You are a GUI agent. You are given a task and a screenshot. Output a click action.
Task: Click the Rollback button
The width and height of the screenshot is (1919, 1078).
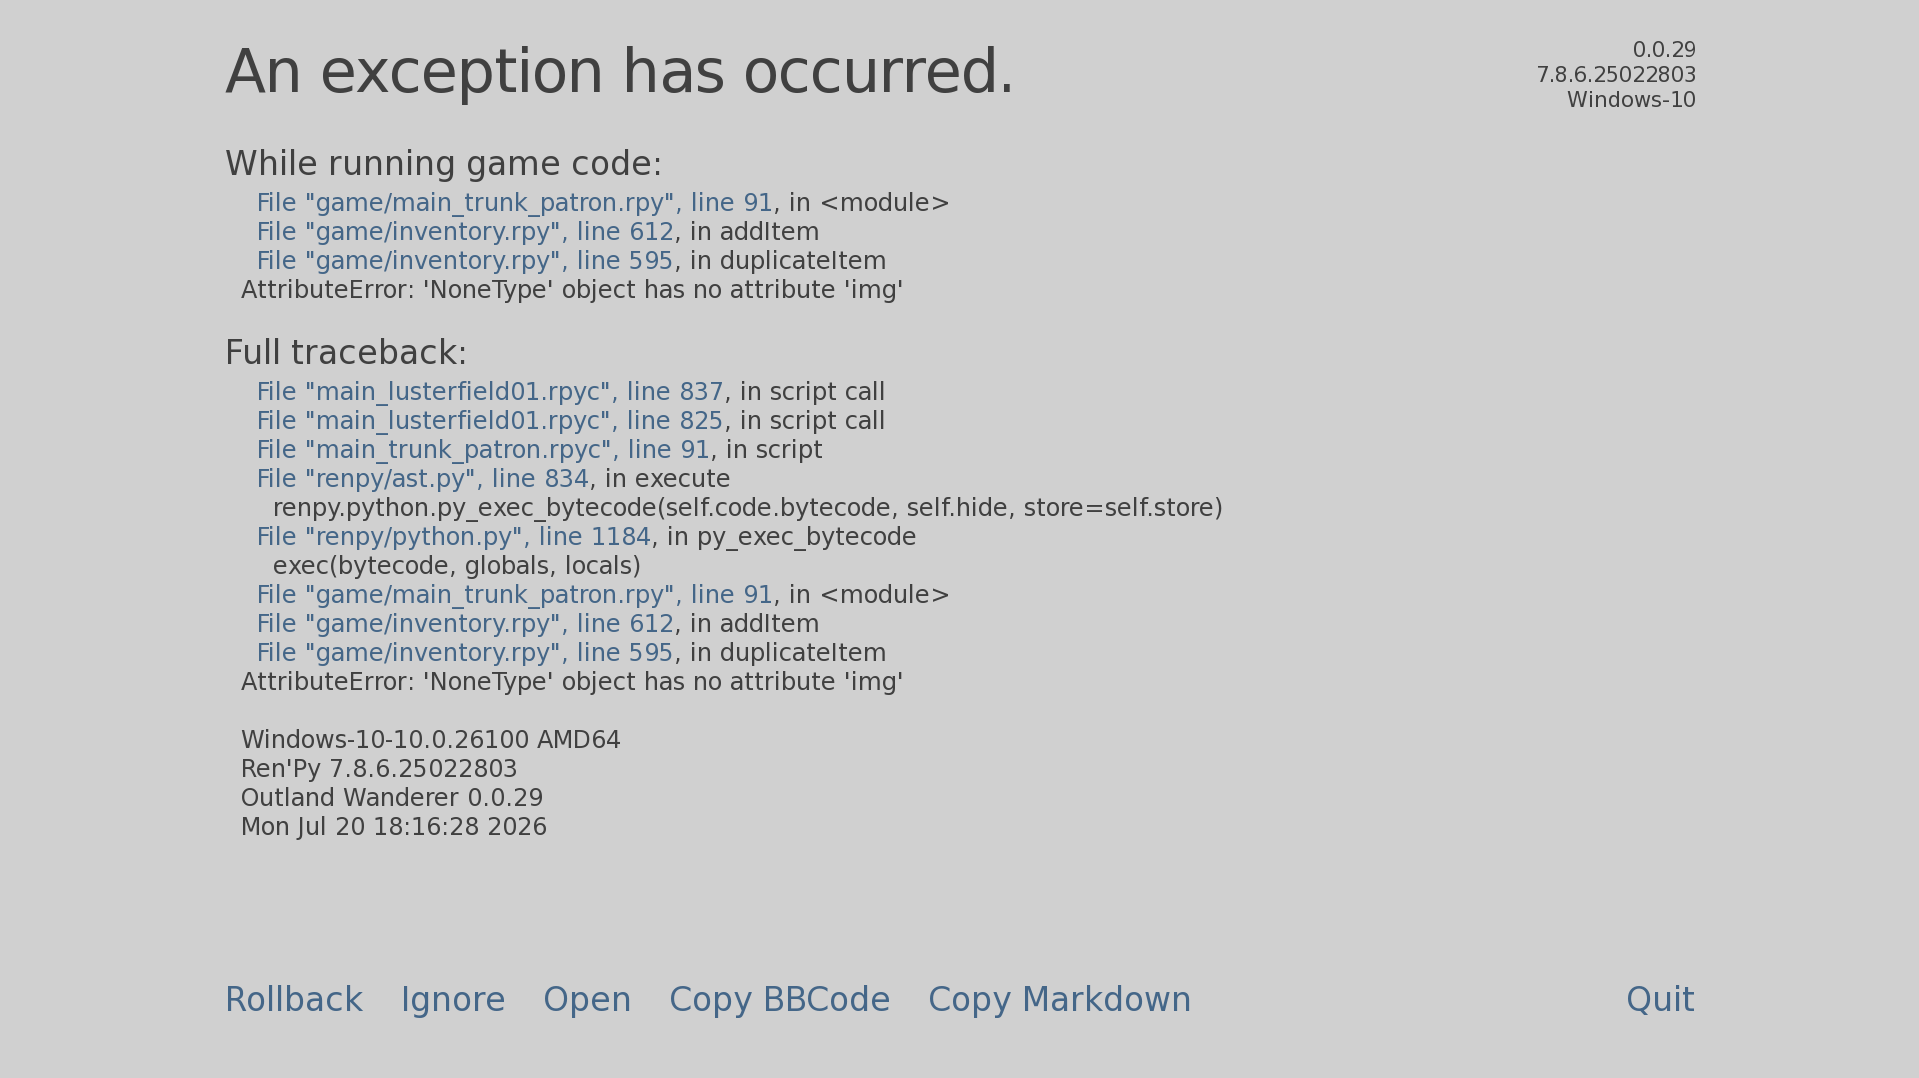point(293,1000)
